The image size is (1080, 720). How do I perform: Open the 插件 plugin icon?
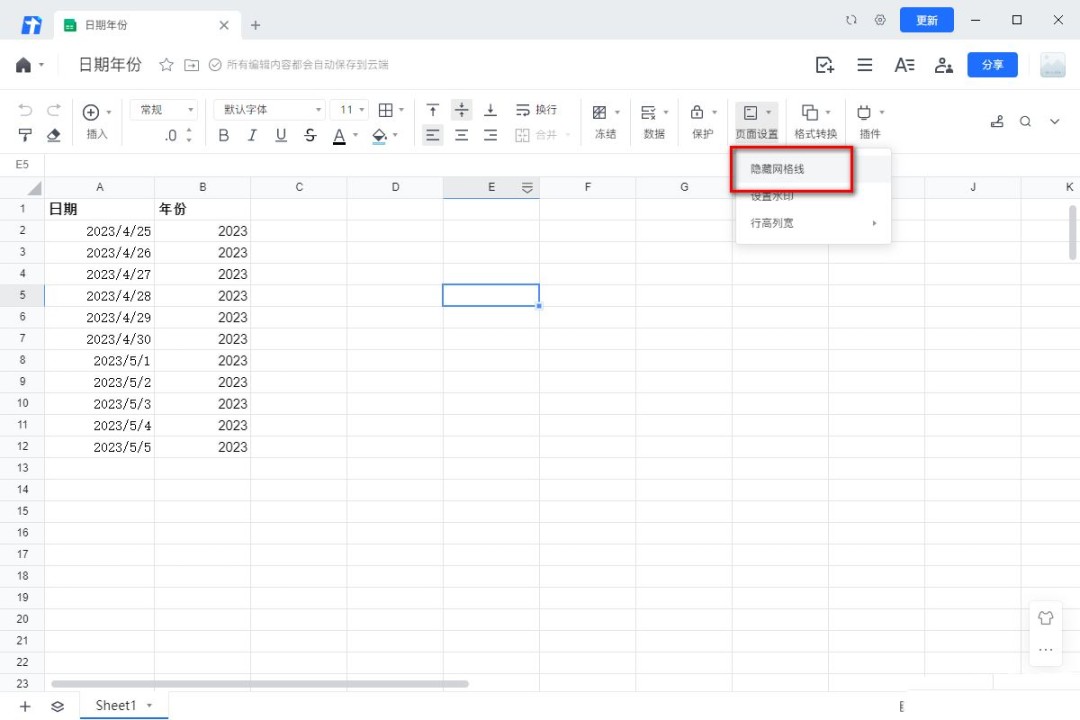click(x=864, y=112)
